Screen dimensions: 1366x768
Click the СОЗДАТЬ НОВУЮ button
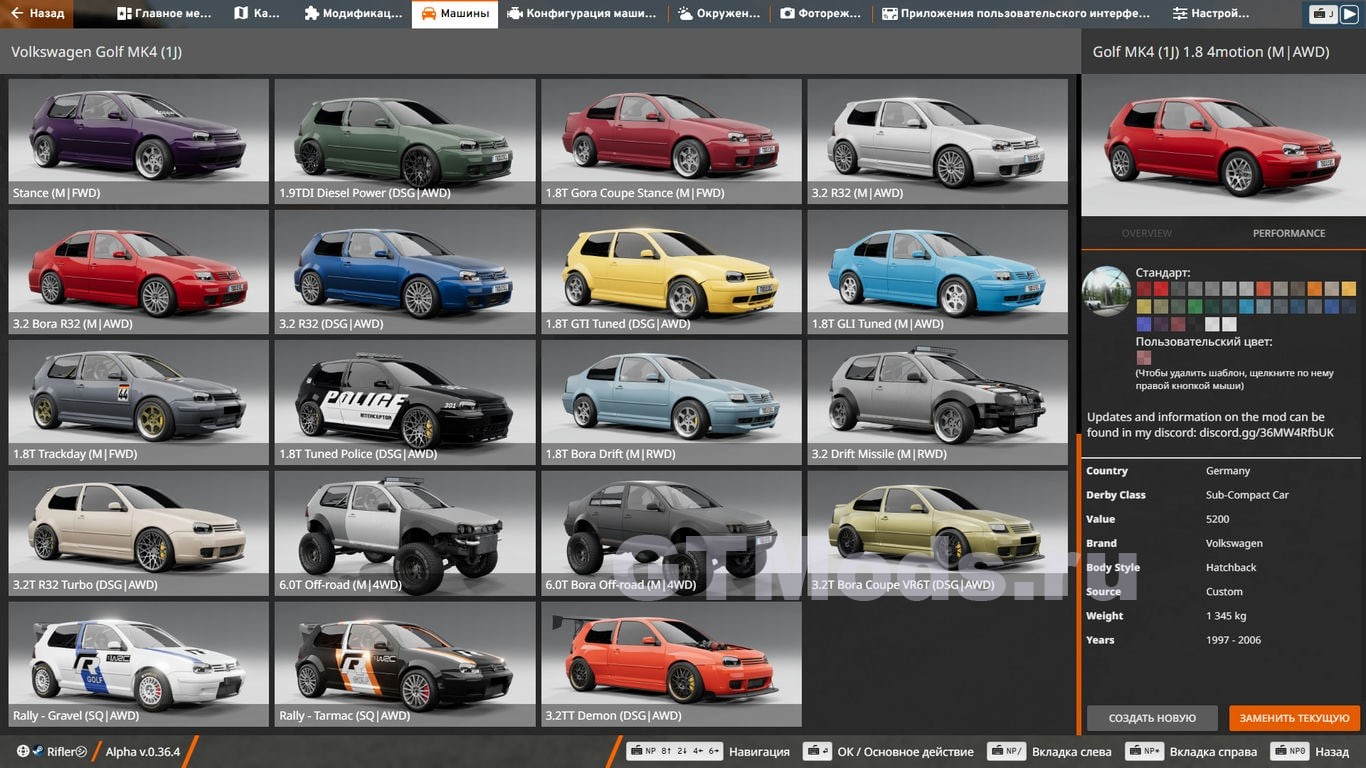click(1152, 718)
